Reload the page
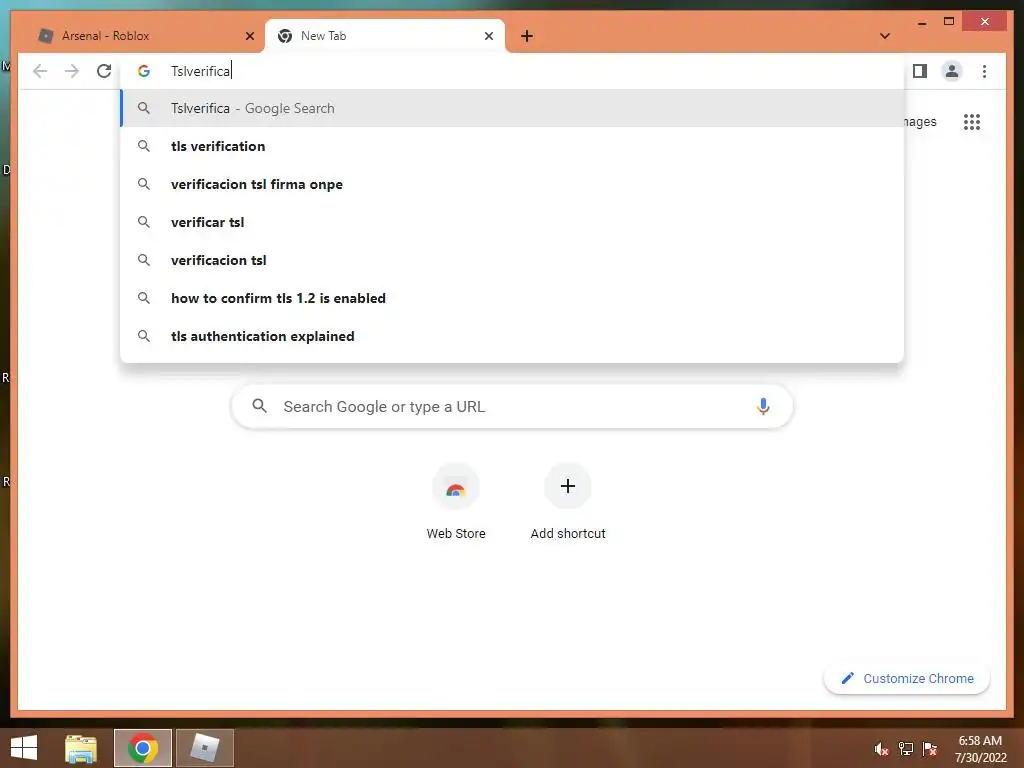 (x=104, y=71)
